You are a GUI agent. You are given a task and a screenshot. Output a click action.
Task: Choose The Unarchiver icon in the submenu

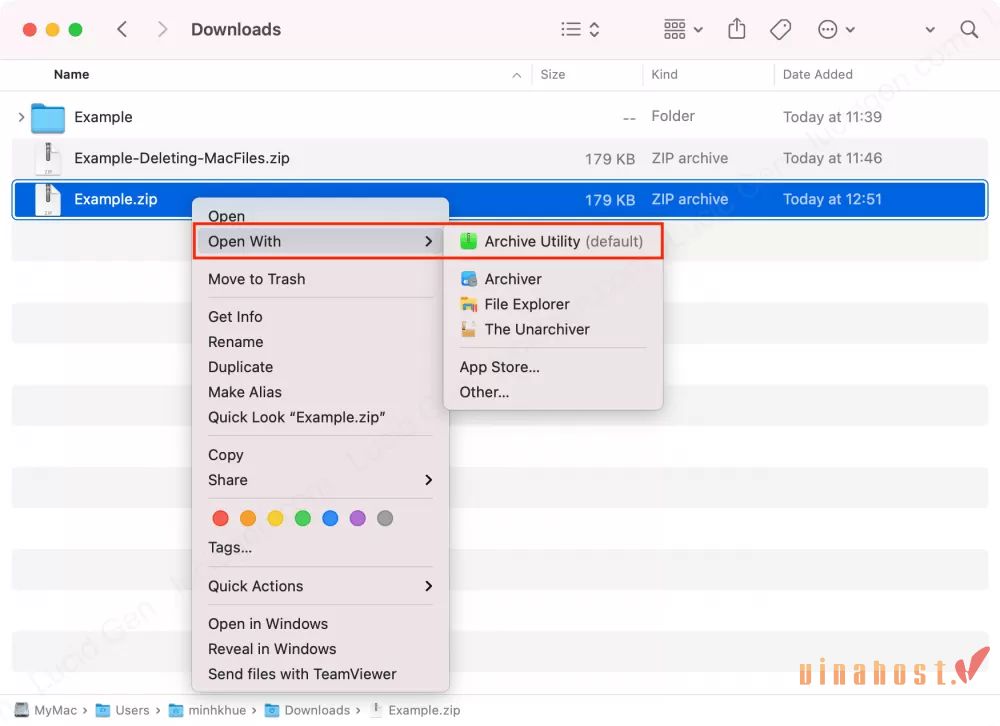point(468,329)
